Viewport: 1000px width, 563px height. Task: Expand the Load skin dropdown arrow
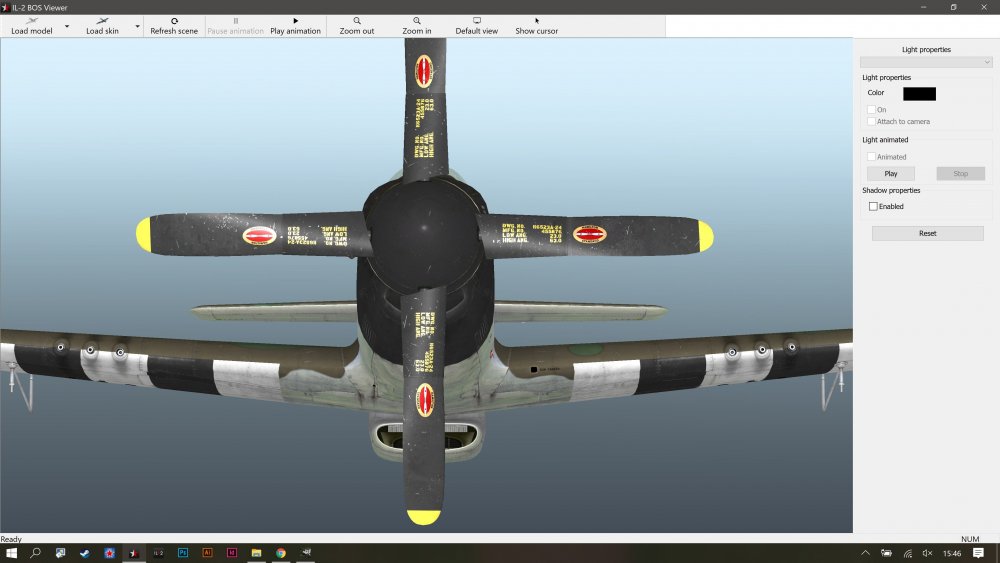pos(137,26)
